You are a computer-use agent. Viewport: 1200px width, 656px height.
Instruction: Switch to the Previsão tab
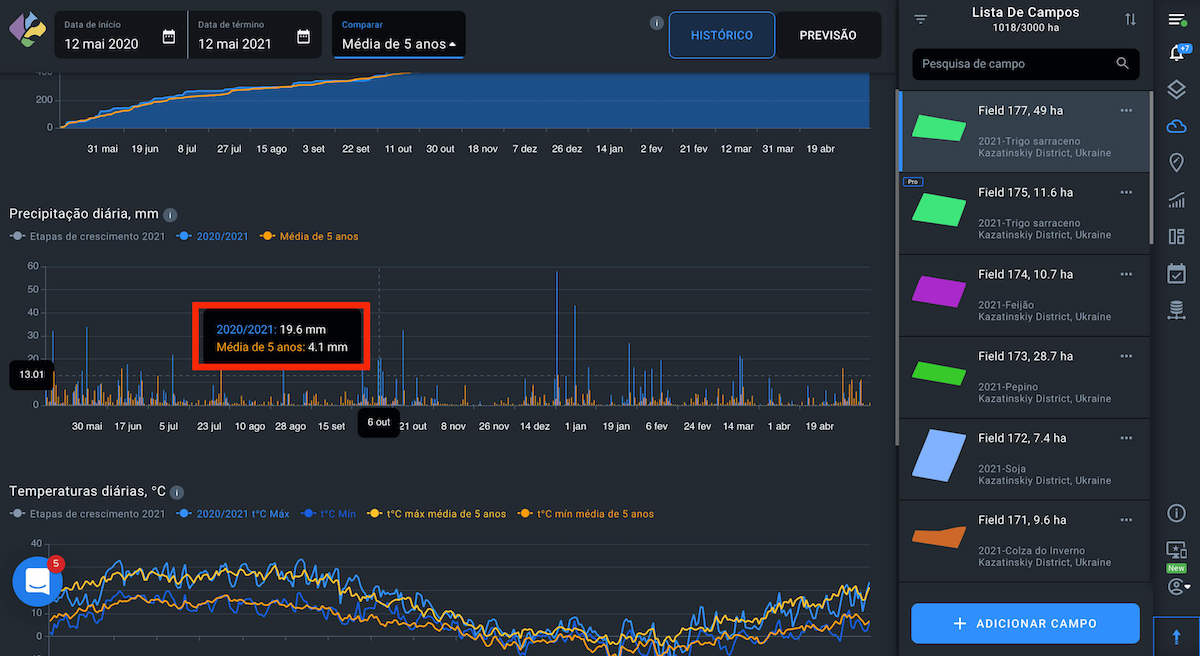click(828, 35)
